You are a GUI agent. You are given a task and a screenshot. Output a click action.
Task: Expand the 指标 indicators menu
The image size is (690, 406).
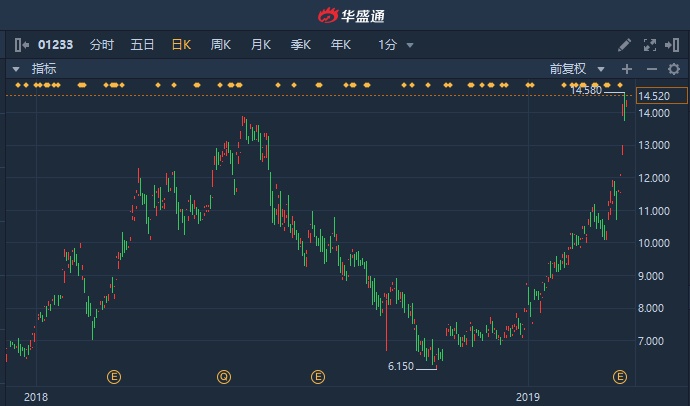click(x=34, y=69)
